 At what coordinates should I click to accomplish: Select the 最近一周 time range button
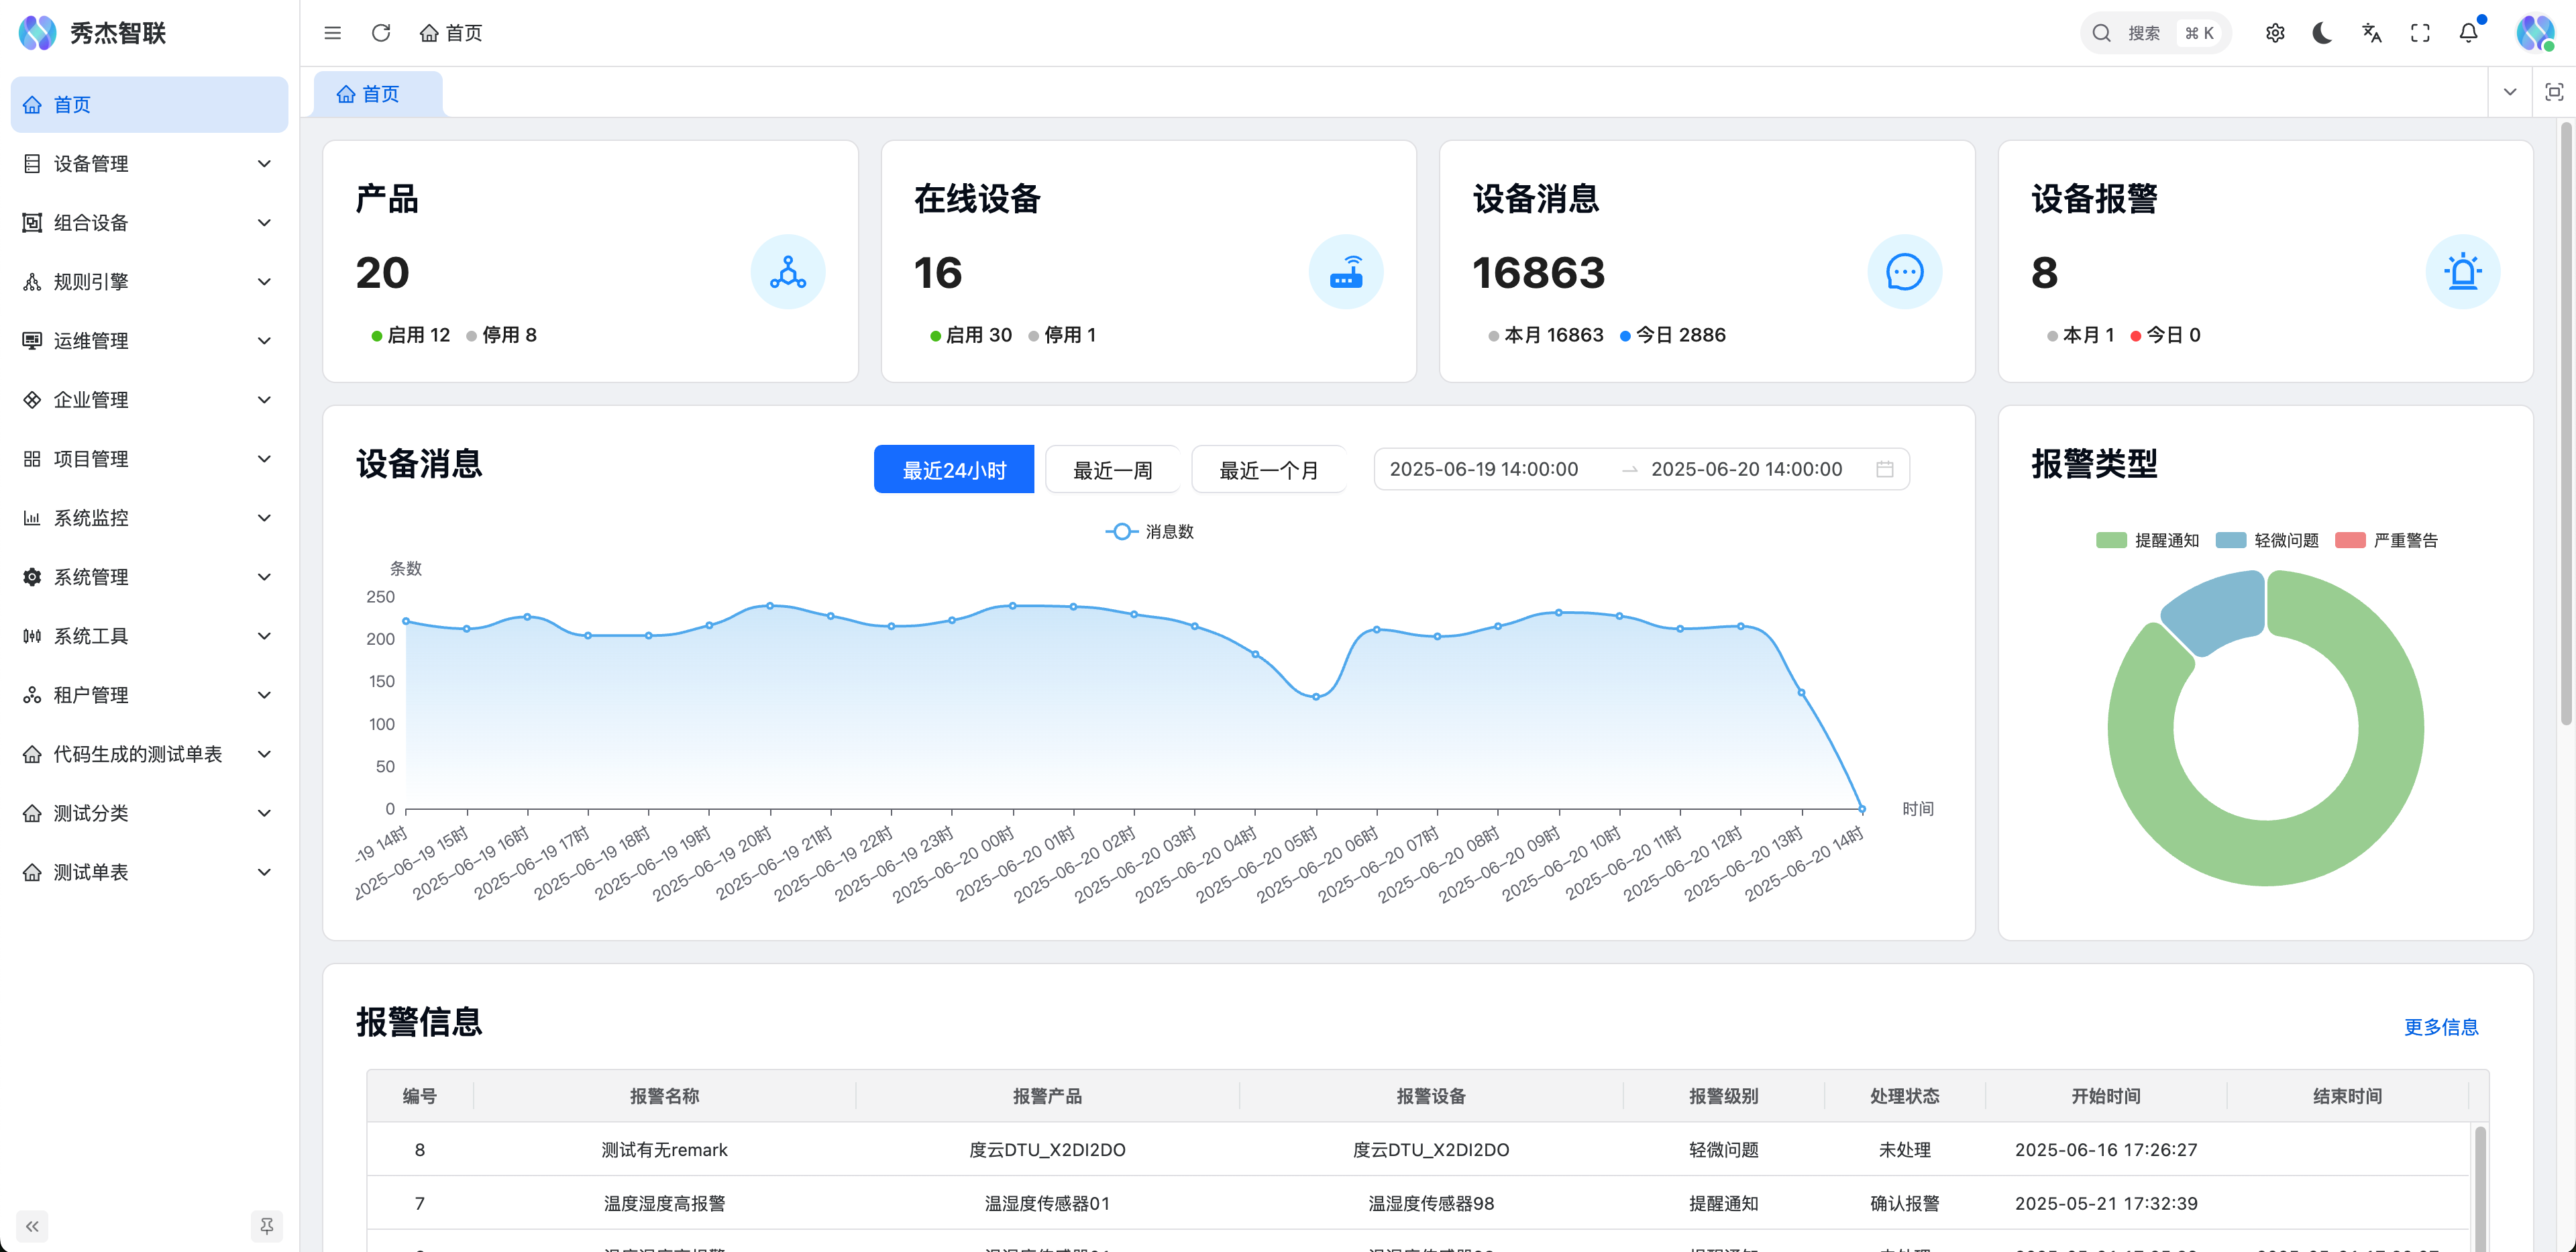[x=1112, y=470]
